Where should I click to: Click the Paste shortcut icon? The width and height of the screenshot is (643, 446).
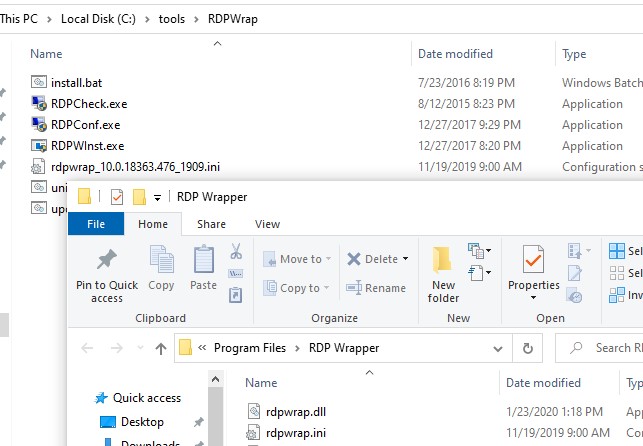[x=235, y=295]
